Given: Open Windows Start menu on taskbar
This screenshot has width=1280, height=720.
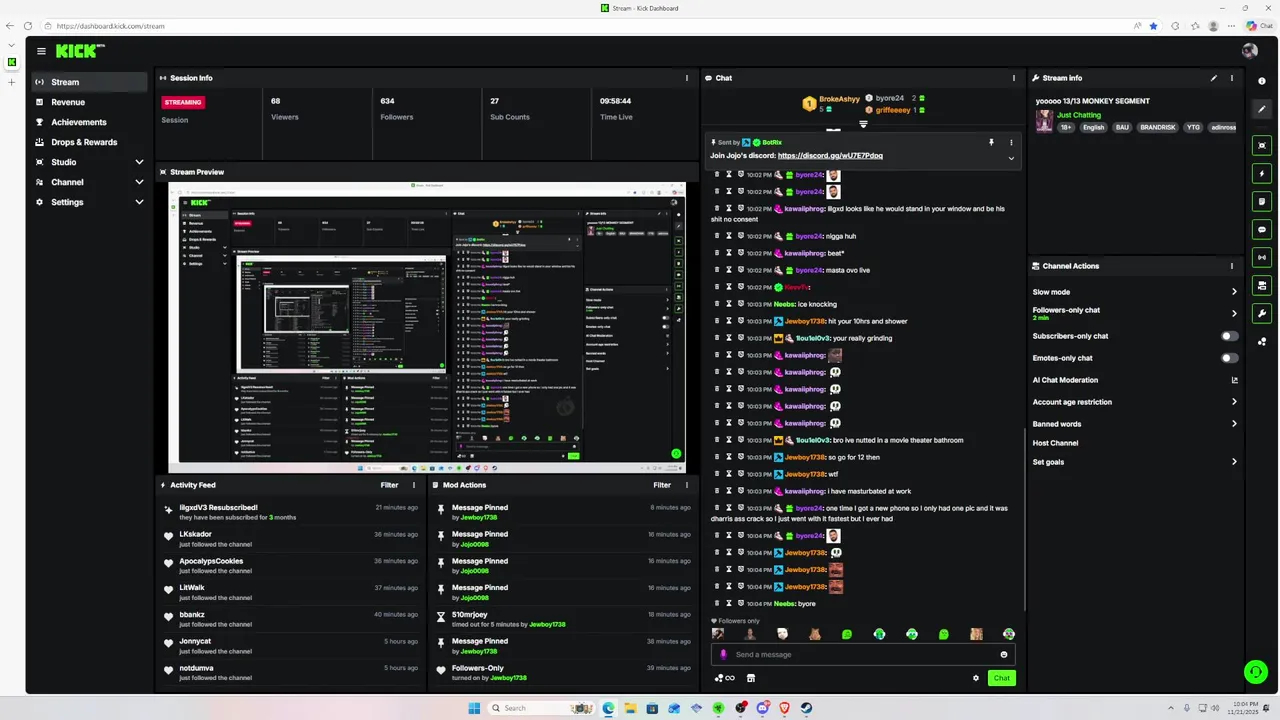Looking at the screenshot, I should (x=474, y=708).
